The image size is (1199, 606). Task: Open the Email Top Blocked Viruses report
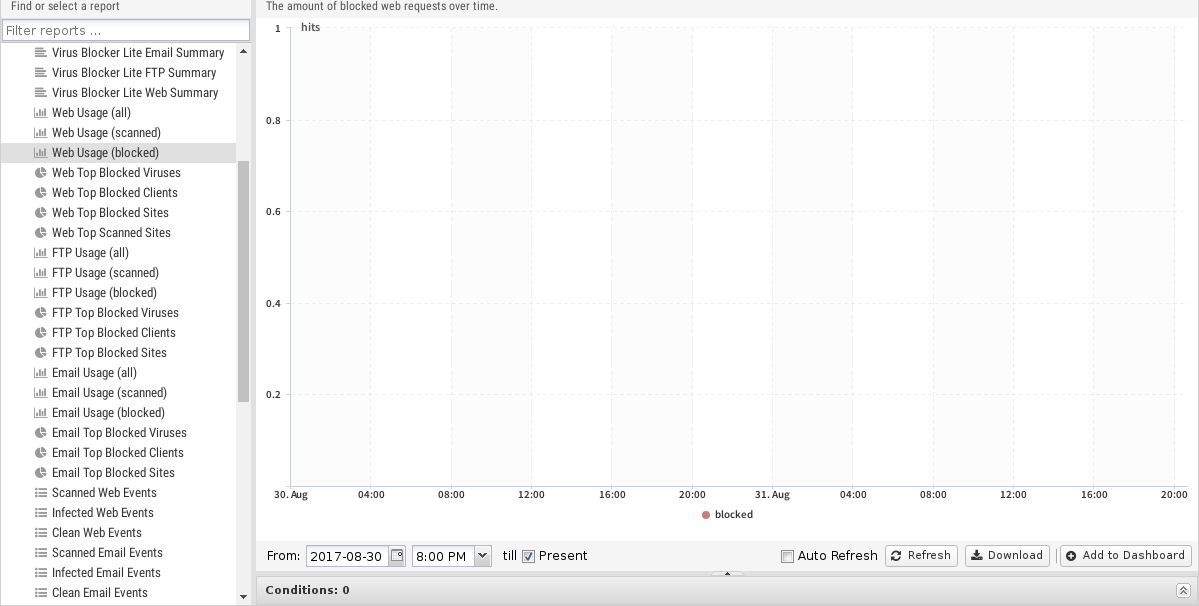click(119, 433)
